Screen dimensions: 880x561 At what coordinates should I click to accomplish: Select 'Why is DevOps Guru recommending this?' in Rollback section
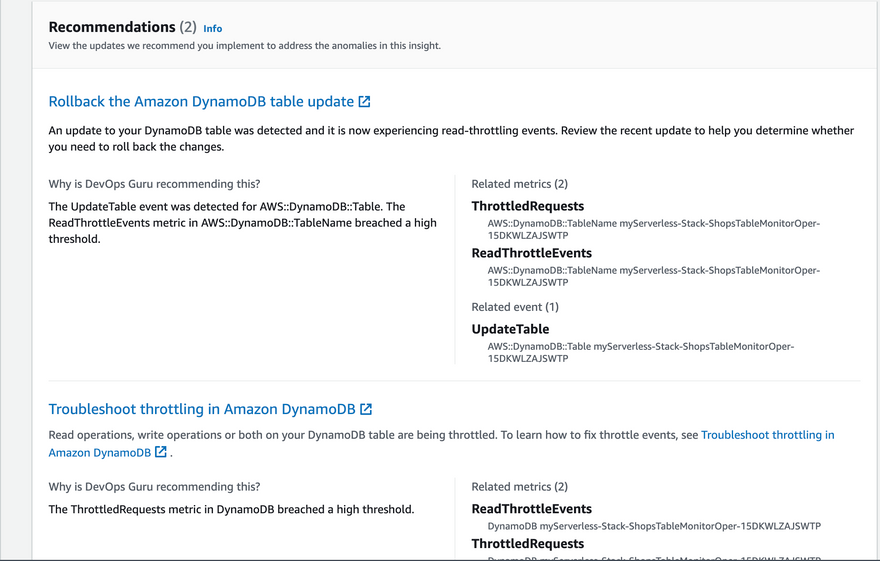[x=154, y=184]
